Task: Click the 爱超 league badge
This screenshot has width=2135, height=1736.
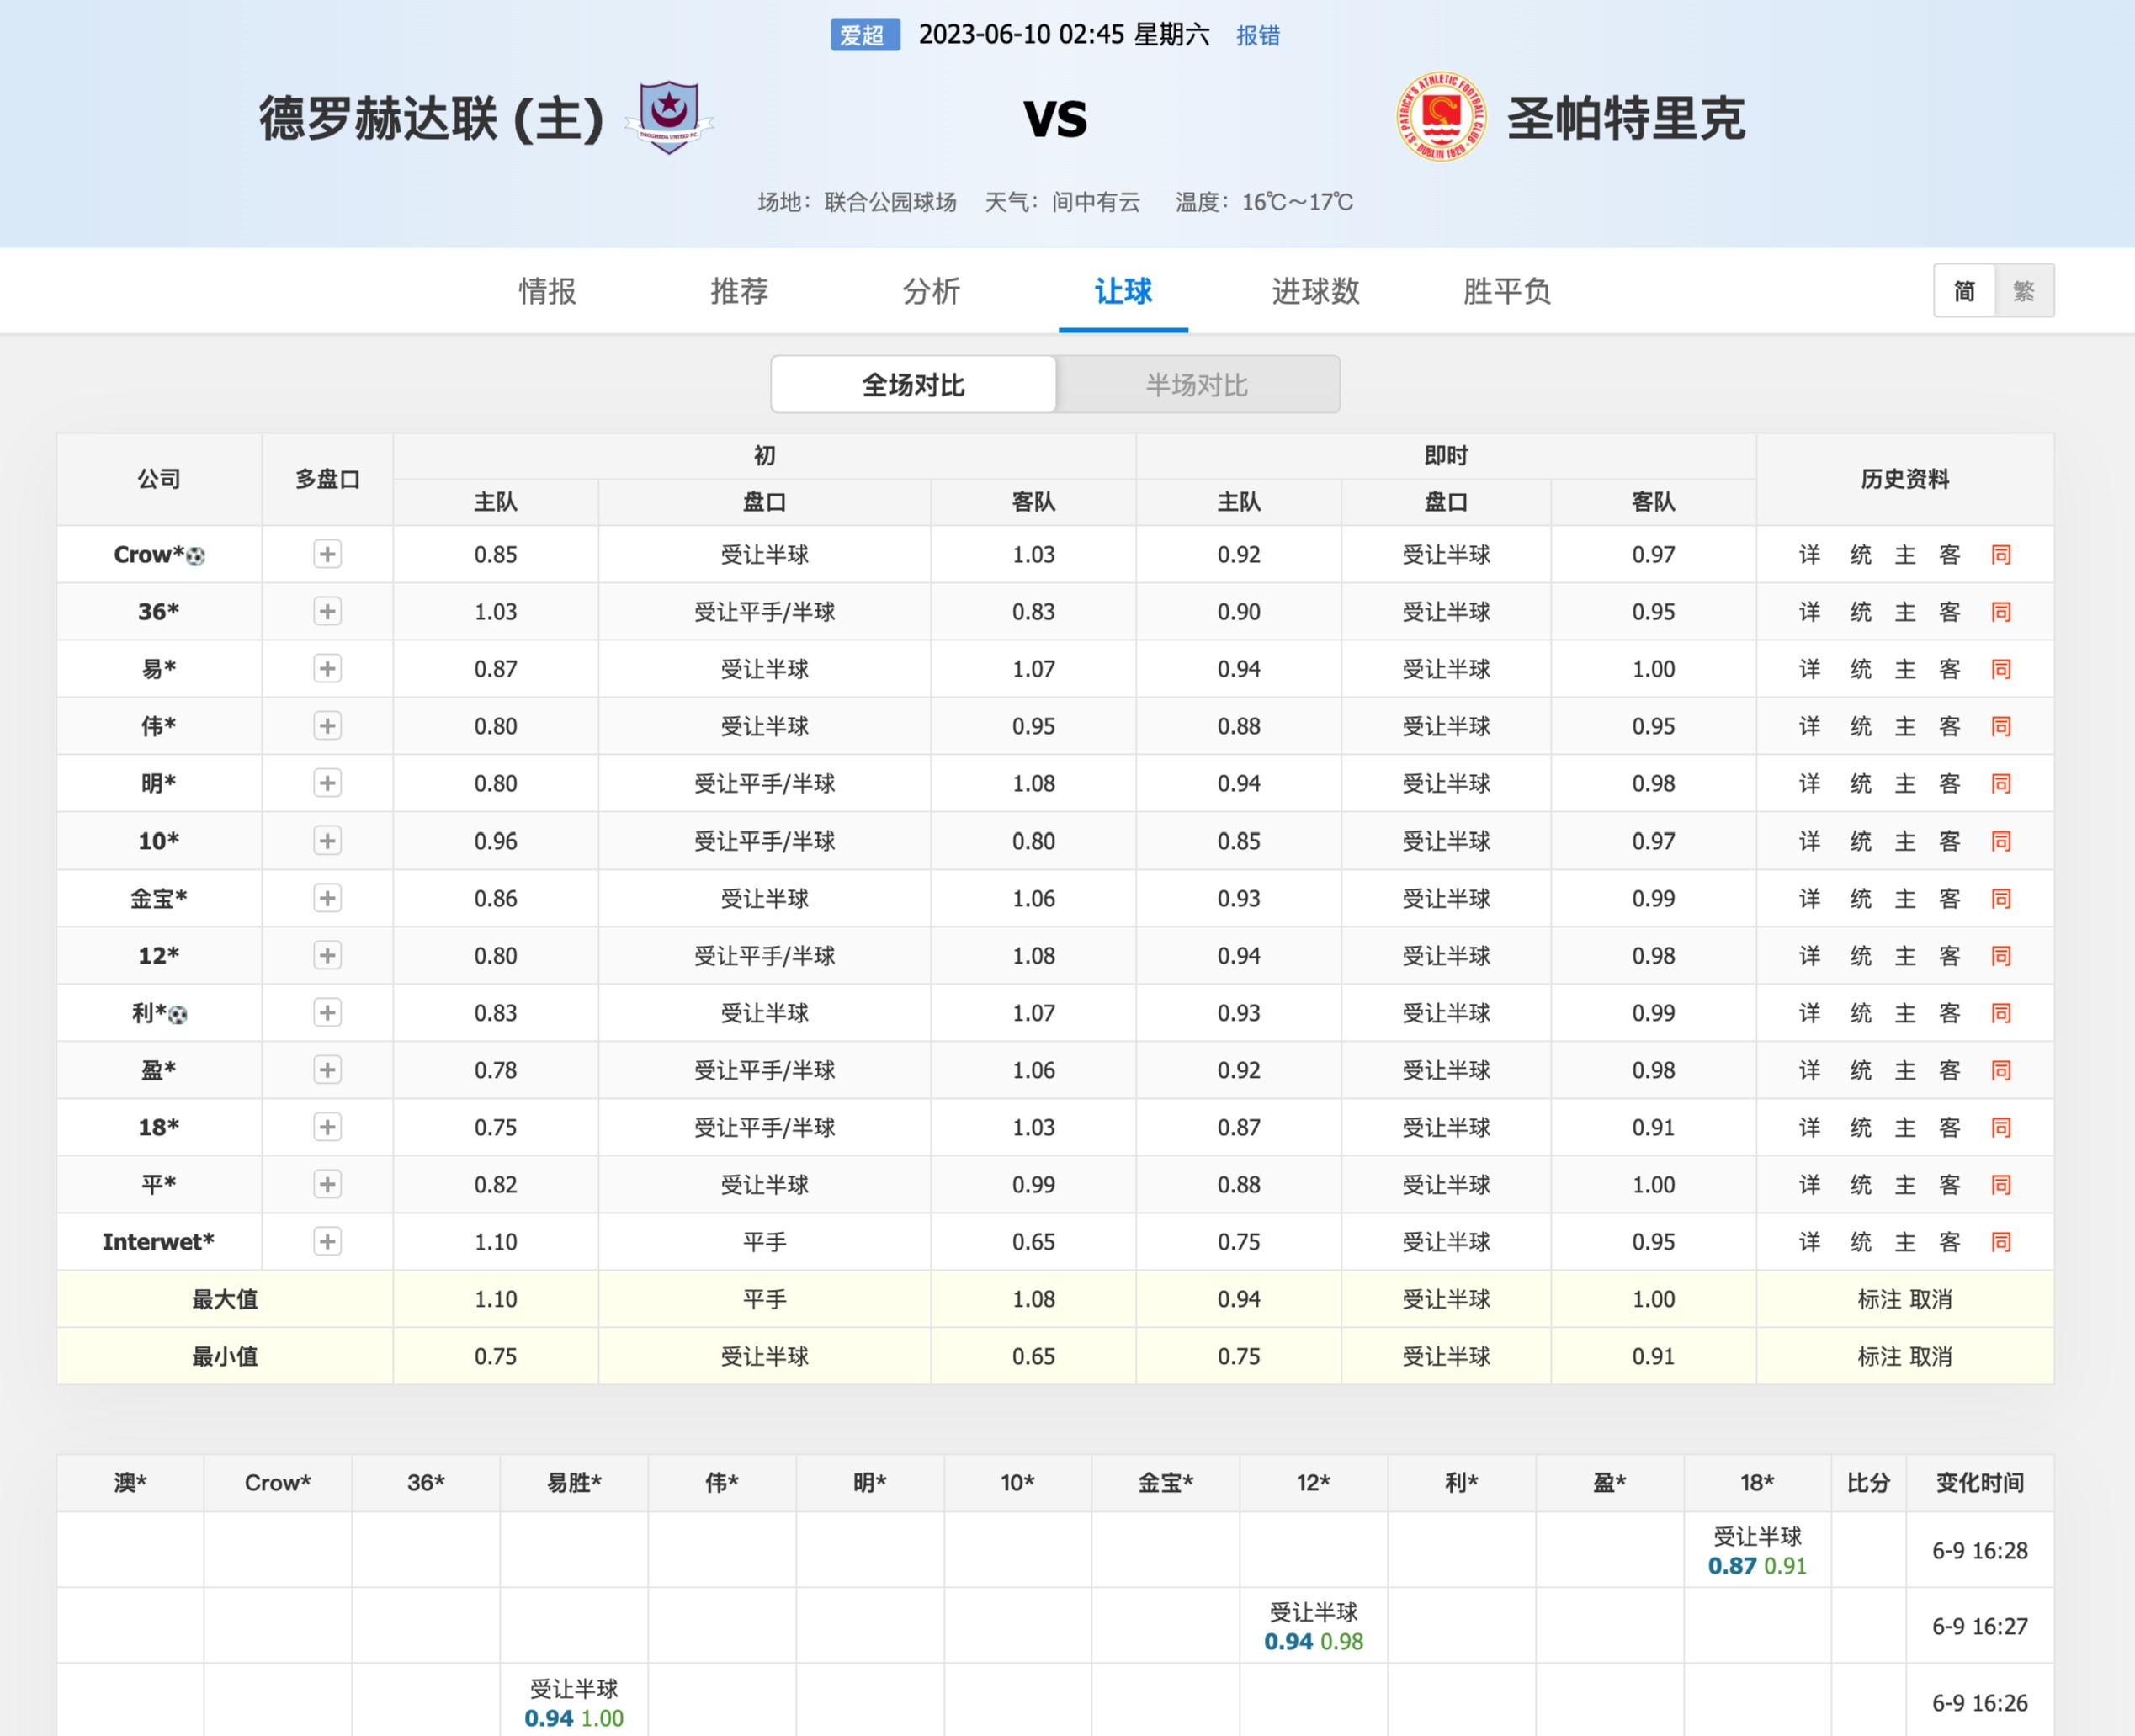Action: [864, 35]
